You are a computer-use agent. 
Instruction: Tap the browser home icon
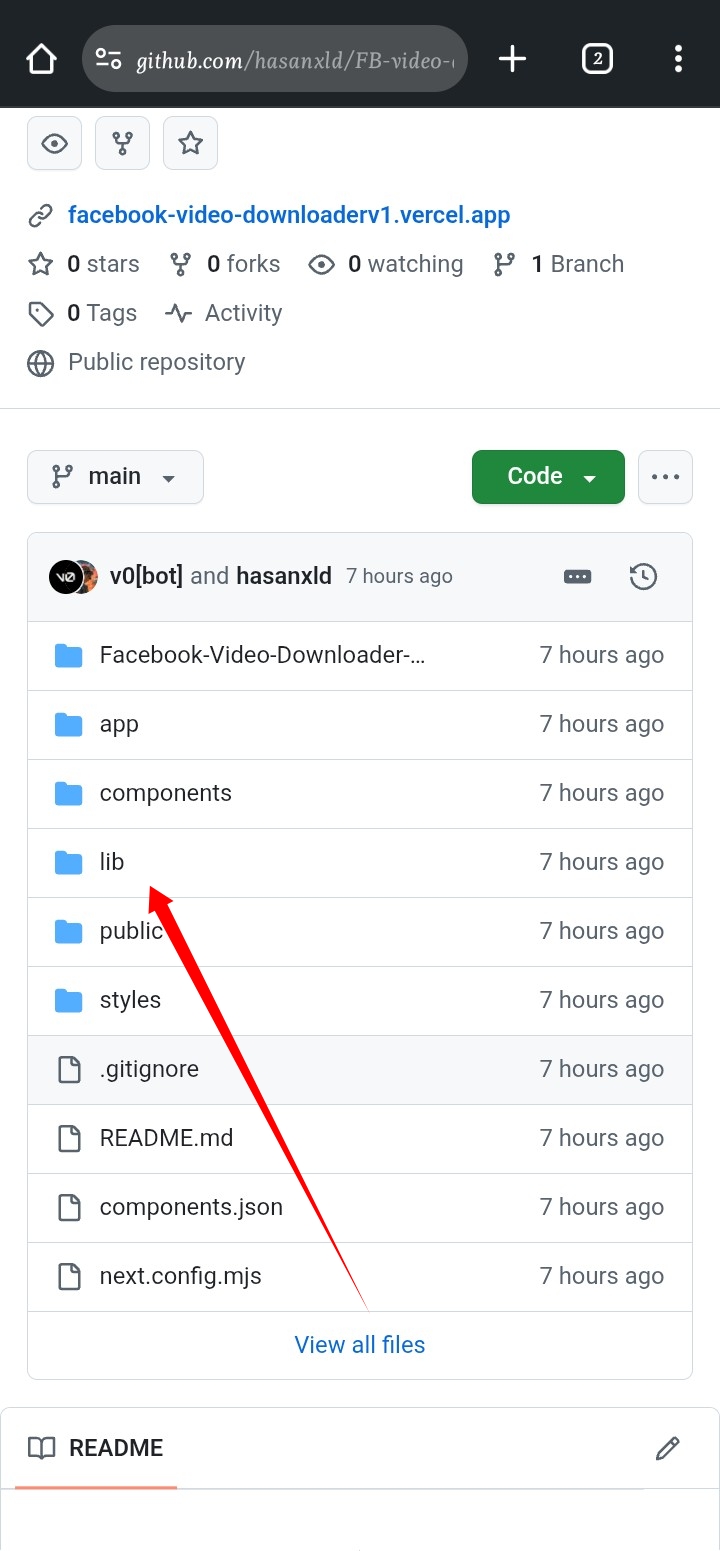[x=41, y=60]
